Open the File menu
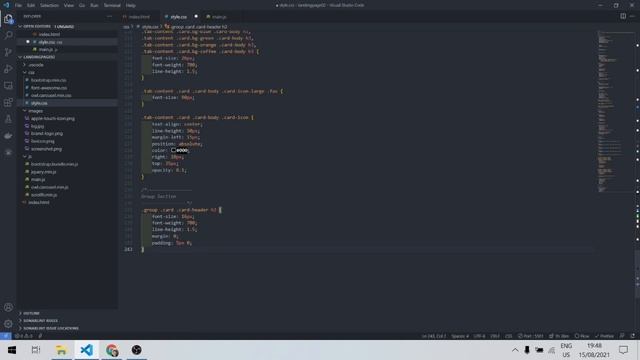 pos(18,5)
